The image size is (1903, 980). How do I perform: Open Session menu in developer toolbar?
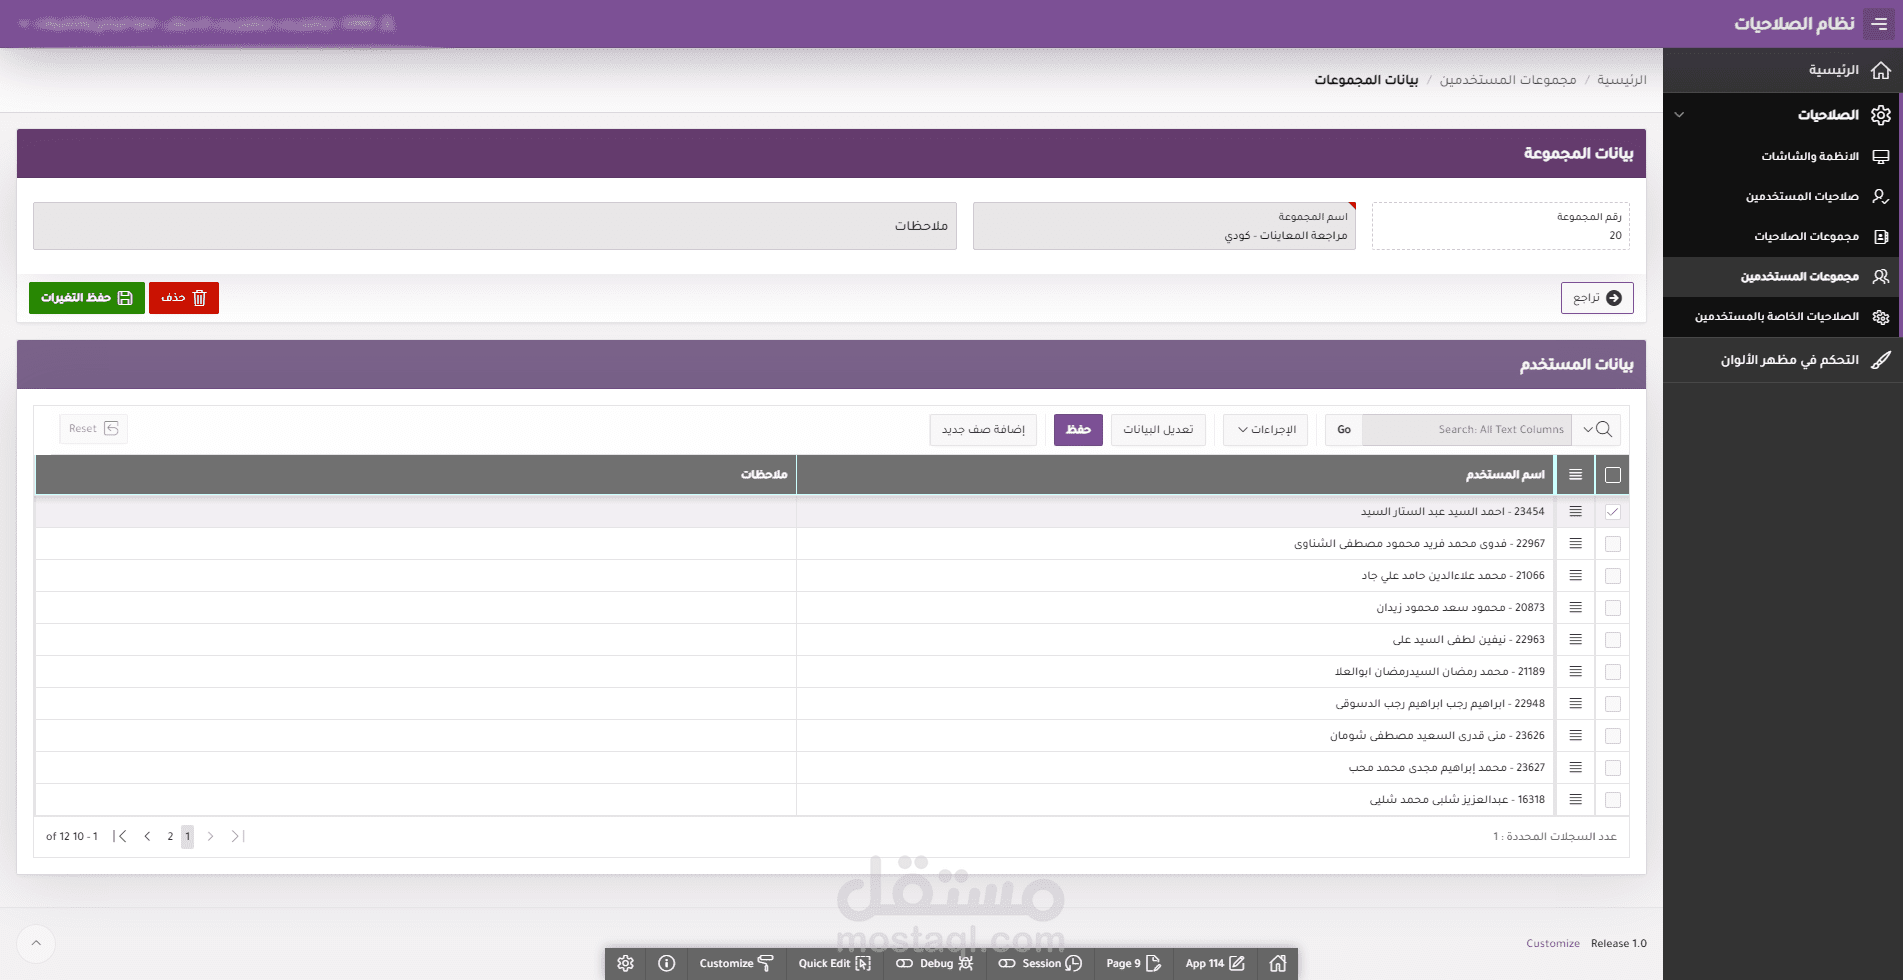(1040, 964)
